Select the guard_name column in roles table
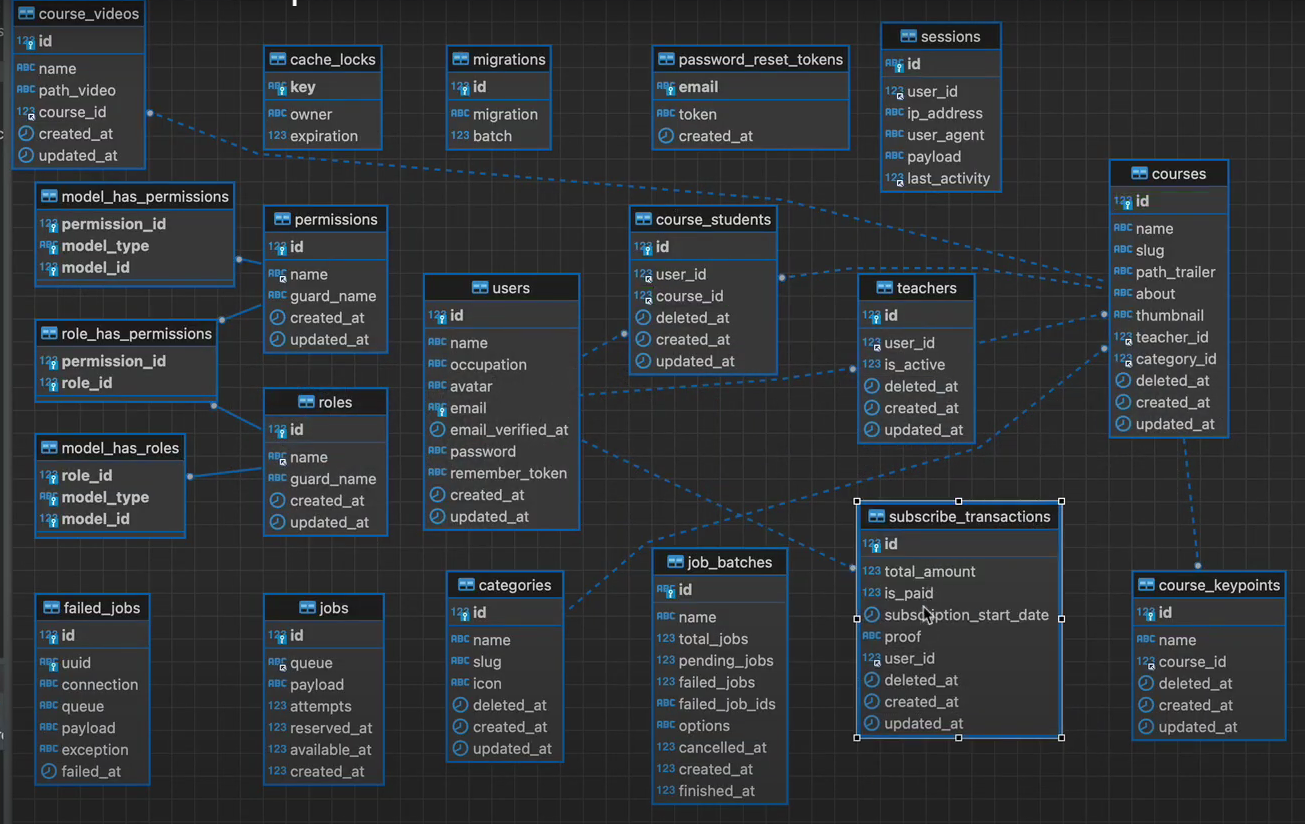Screen dimensions: 1305x824 333,479
